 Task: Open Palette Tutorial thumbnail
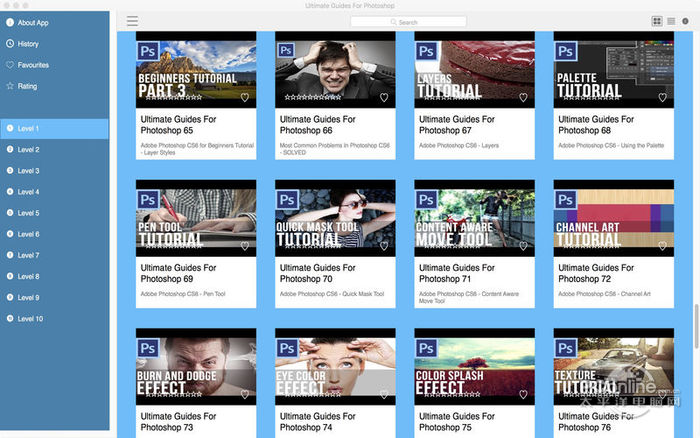(614, 69)
